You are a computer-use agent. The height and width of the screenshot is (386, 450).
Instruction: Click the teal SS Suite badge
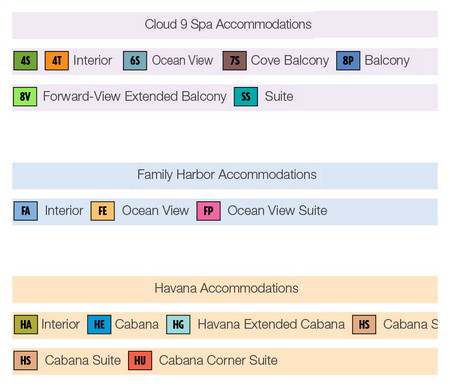click(x=246, y=97)
